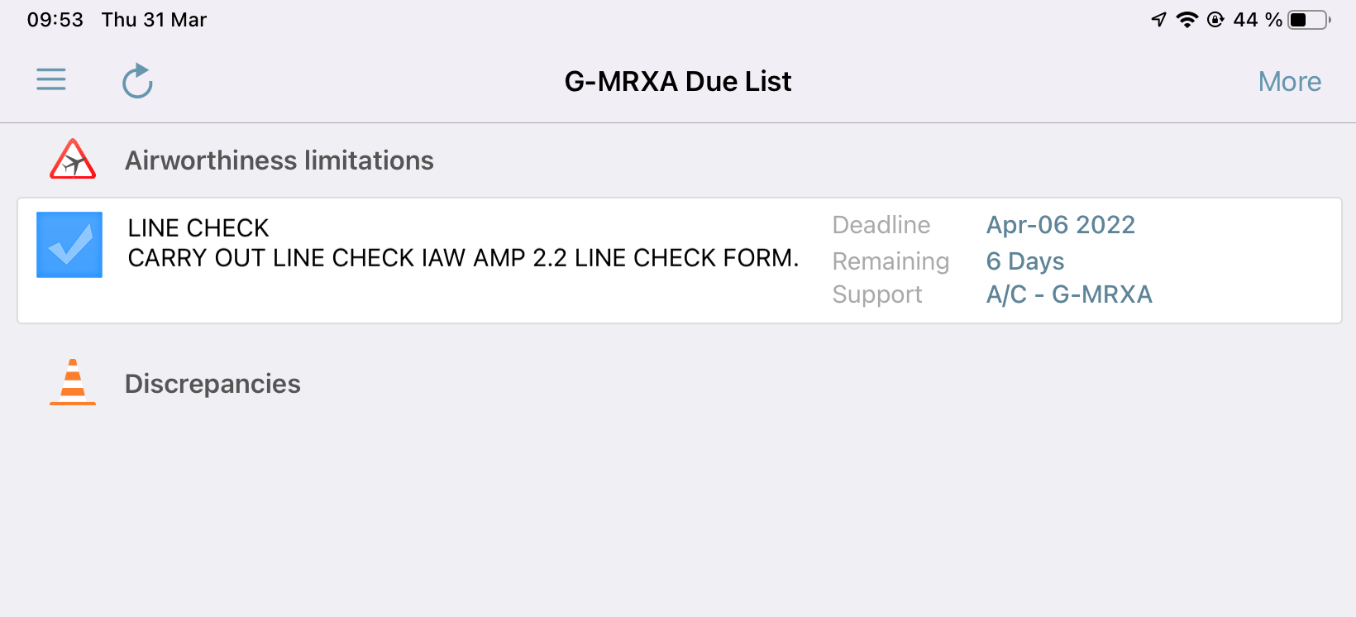Tap the Apr-06 2022 deadline value

click(x=1060, y=225)
